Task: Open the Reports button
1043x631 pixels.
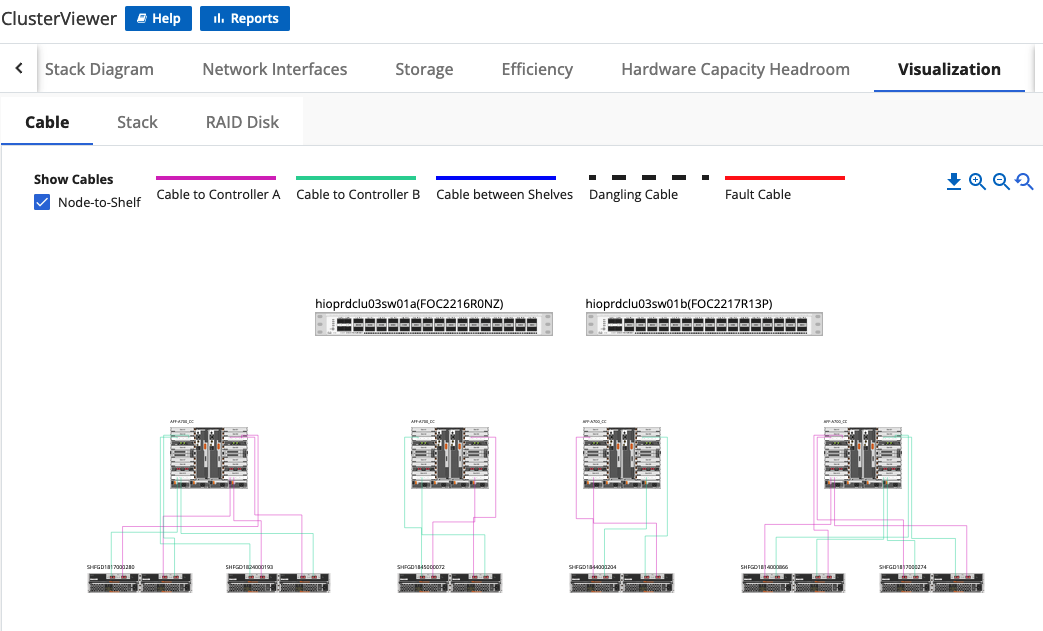Action: point(245,19)
